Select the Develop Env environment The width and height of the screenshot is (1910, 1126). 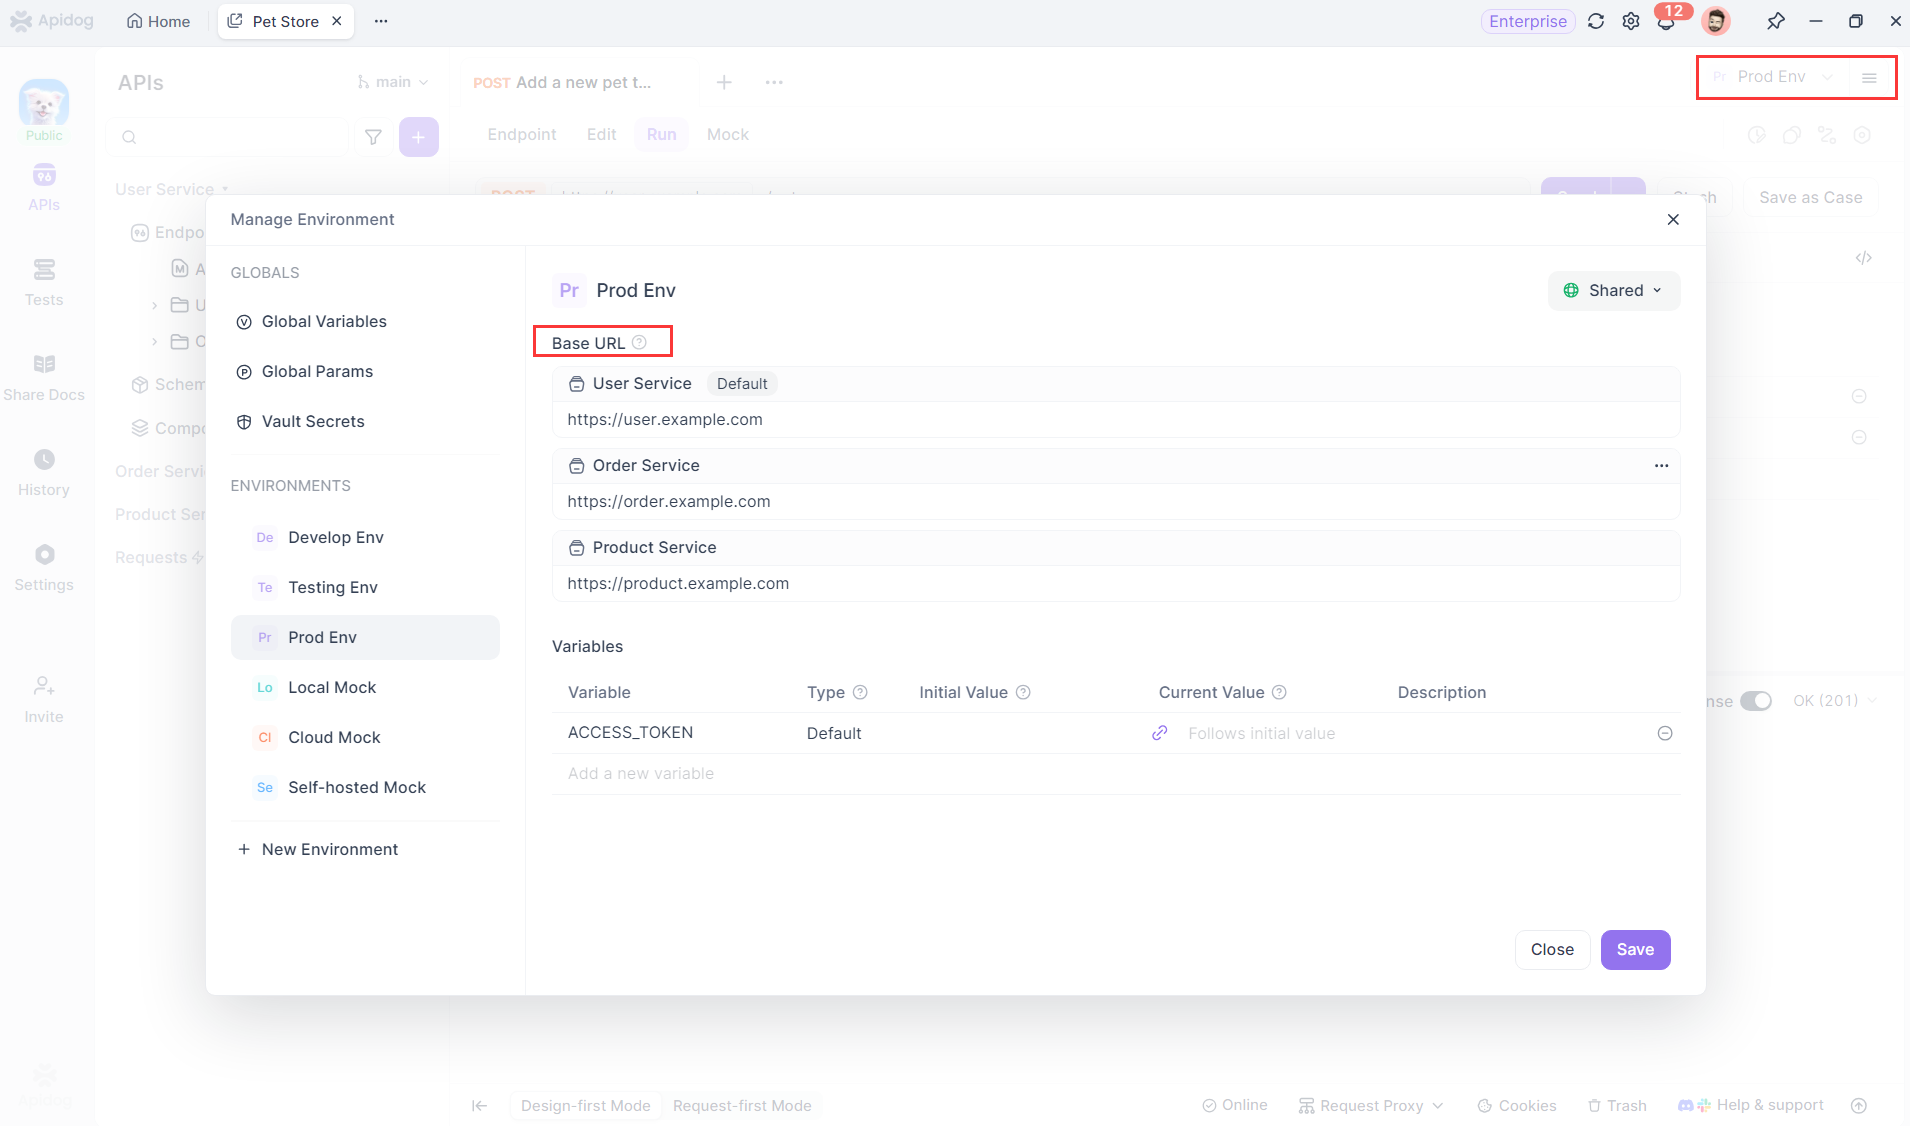click(365, 537)
